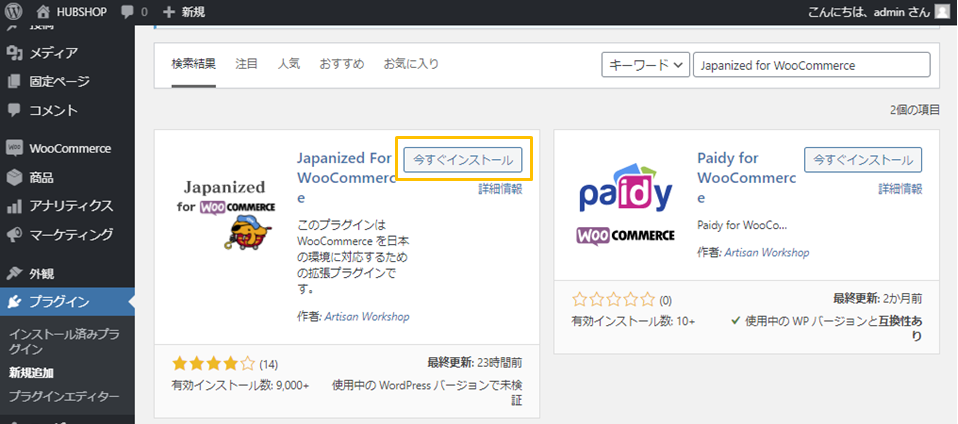Click the plus icon for 新規
Image resolution: width=958 pixels, height=424 pixels.
click(169, 12)
